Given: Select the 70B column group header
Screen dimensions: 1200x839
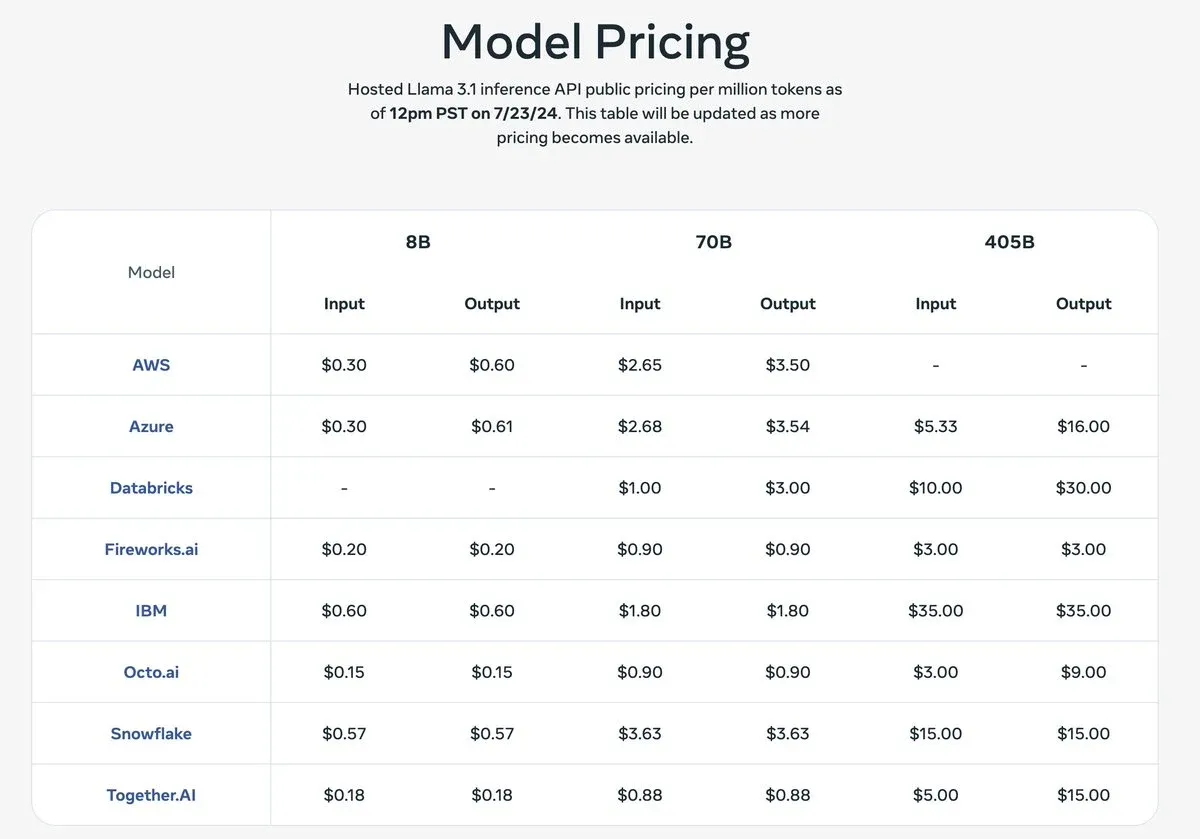Looking at the screenshot, I should (x=713, y=242).
